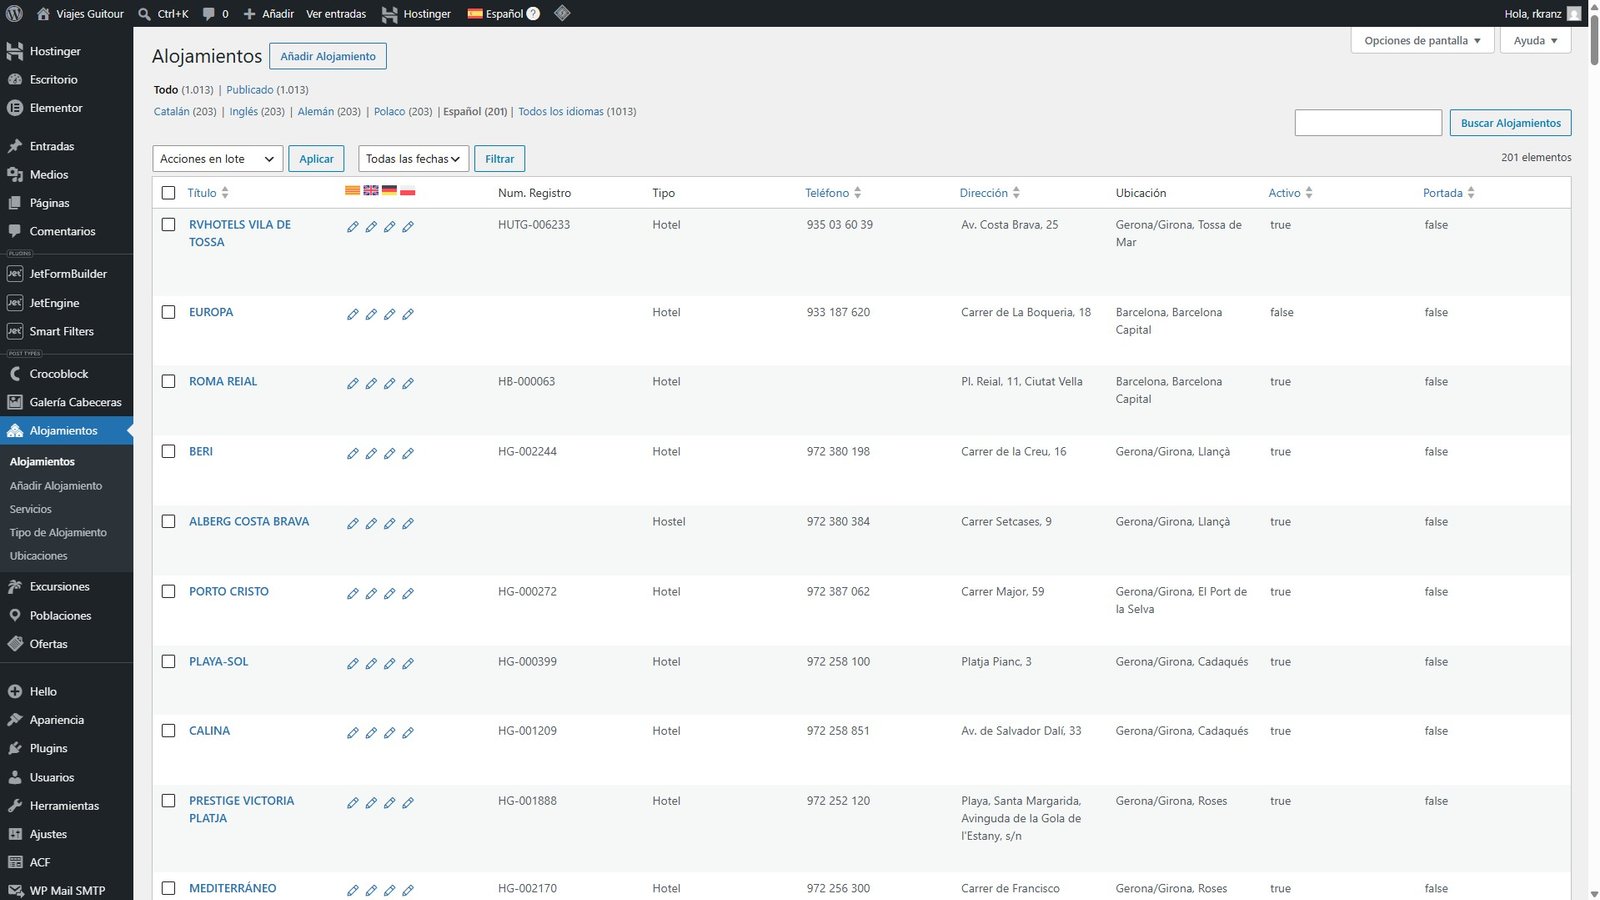Edit Polish translation pencil for EUROPA
Screen dimensions: 1600x900
point(408,314)
